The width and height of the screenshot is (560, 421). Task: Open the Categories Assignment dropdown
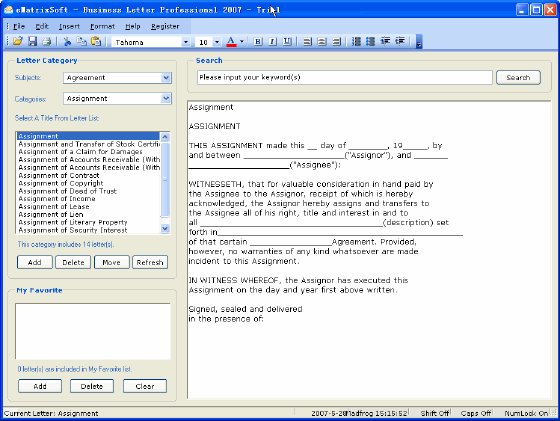click(x=166, y=98)
